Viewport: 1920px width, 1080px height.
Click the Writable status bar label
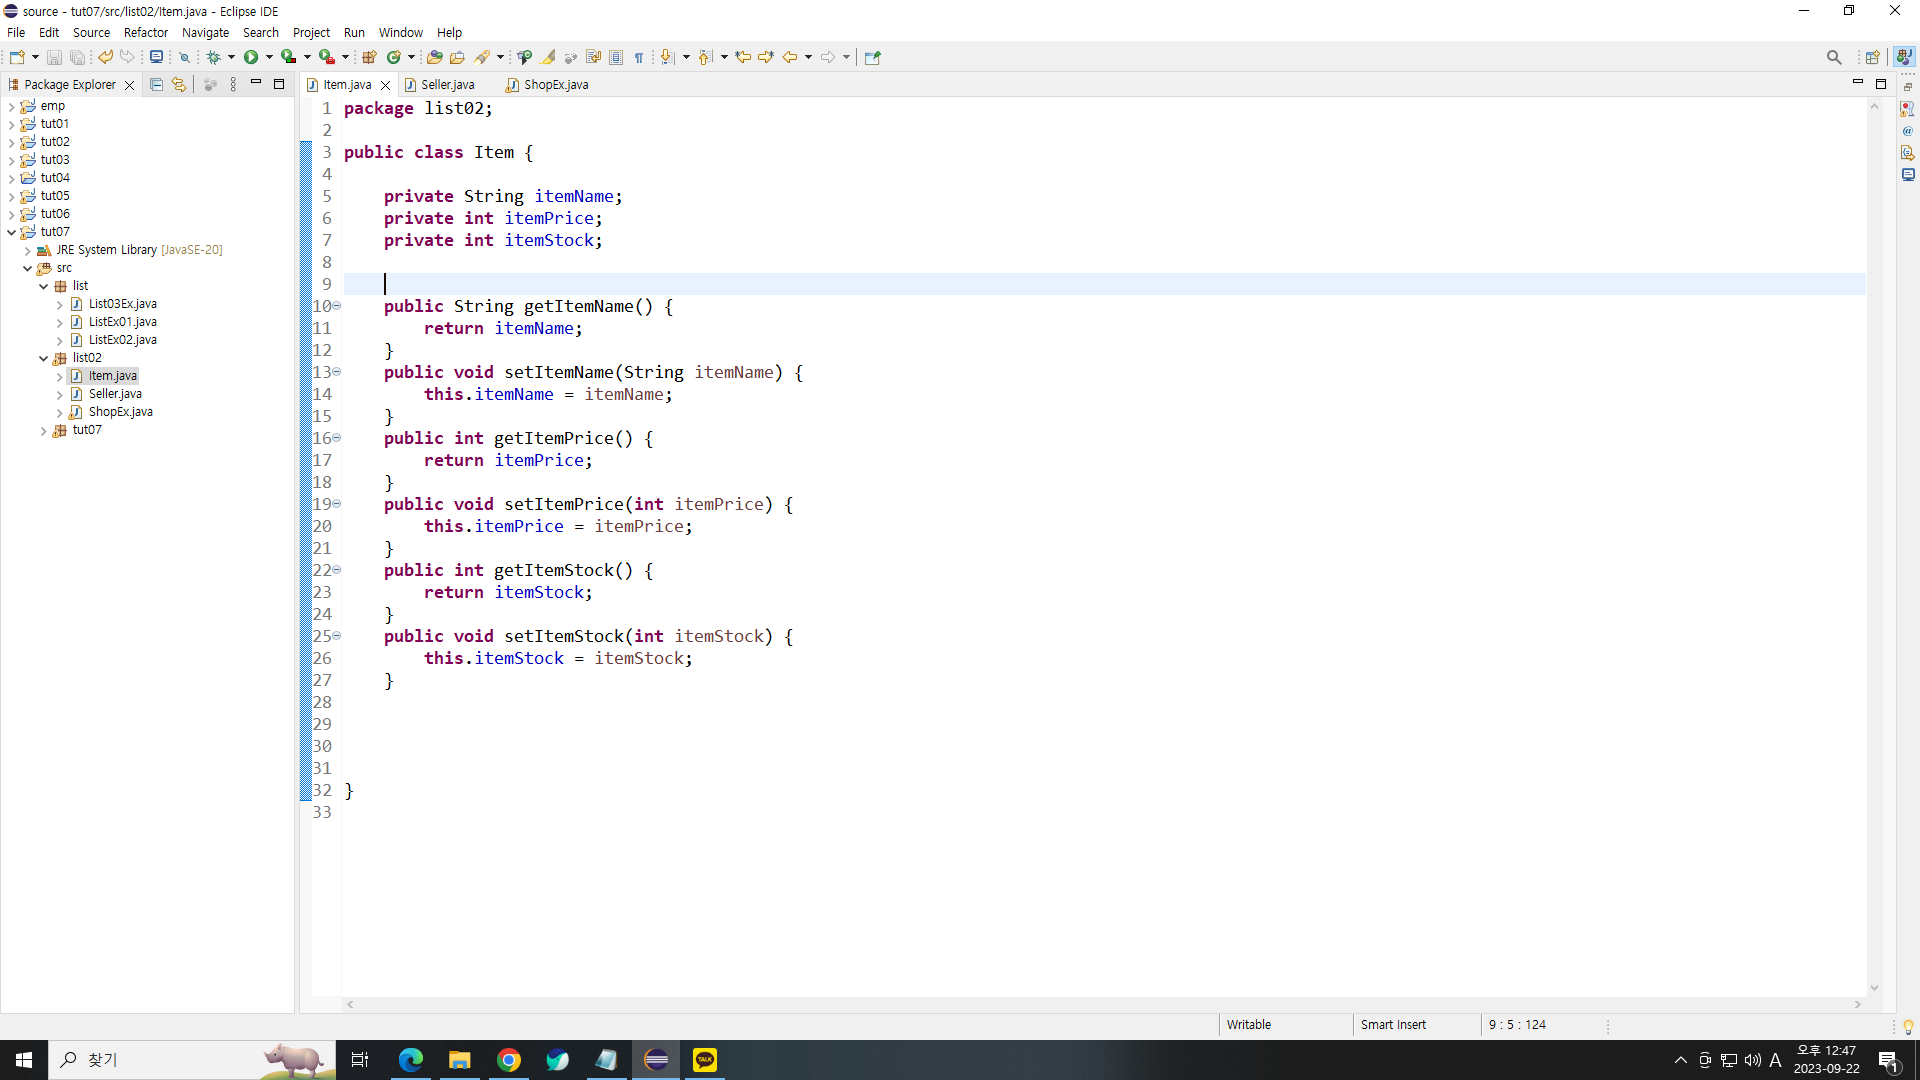click(1249, 1025)
